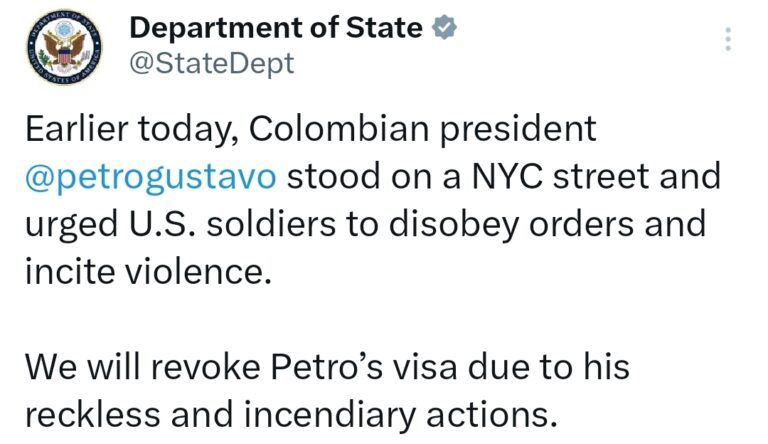Click the @StateDept handle
Image resolution: width=768 pixels, height=444 pixels.
pos(212,64)
